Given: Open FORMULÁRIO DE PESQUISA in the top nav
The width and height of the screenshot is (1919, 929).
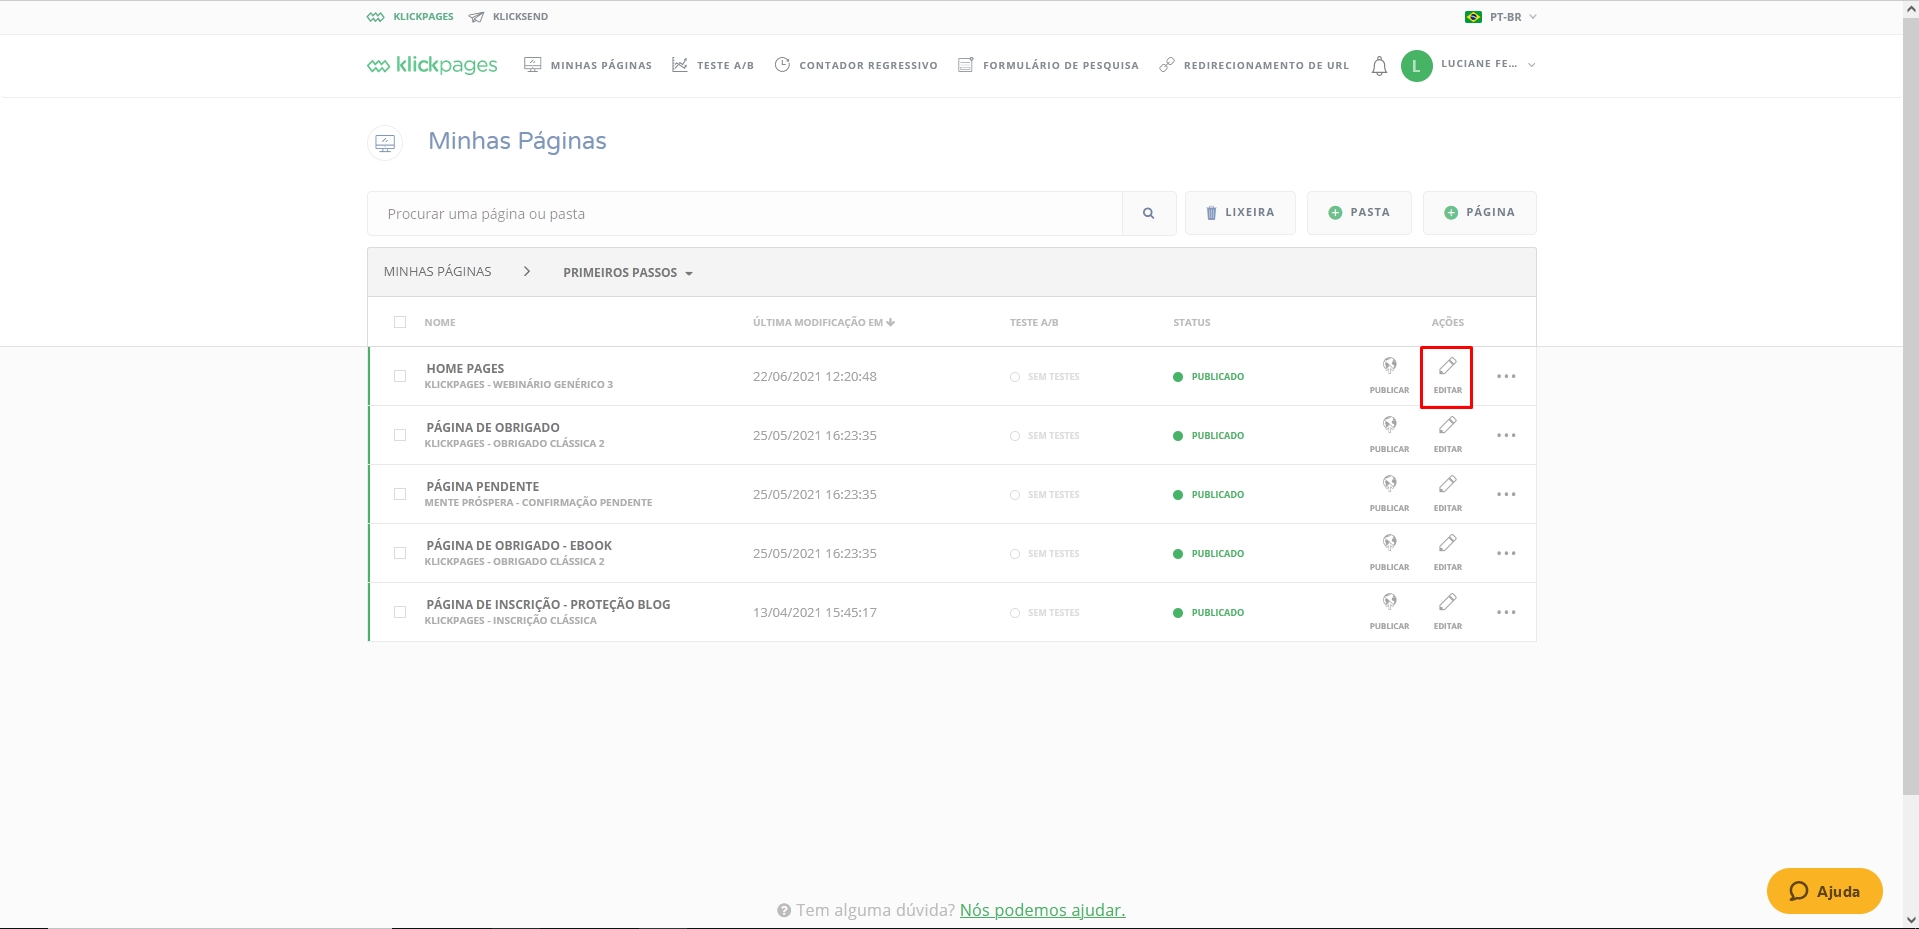Looking at the screenshot, I should click(1048, 65).
